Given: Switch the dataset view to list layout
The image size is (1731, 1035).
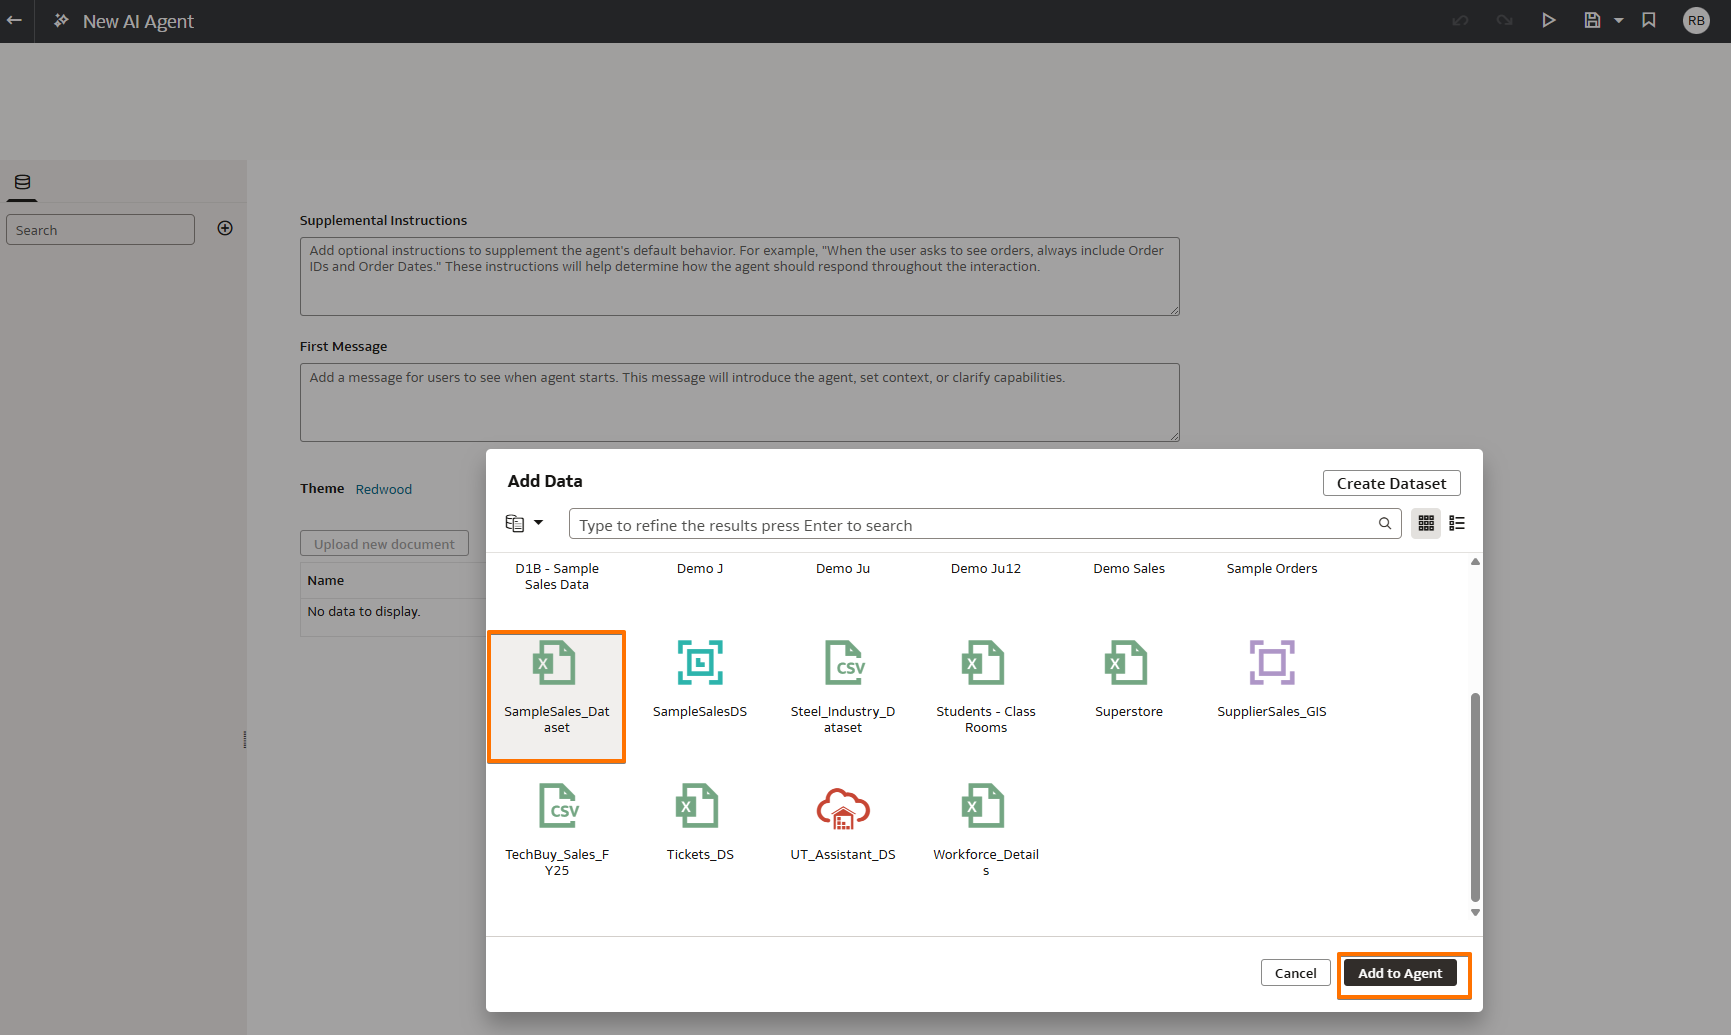Looking at the screenshot, I should (1456, 523).
